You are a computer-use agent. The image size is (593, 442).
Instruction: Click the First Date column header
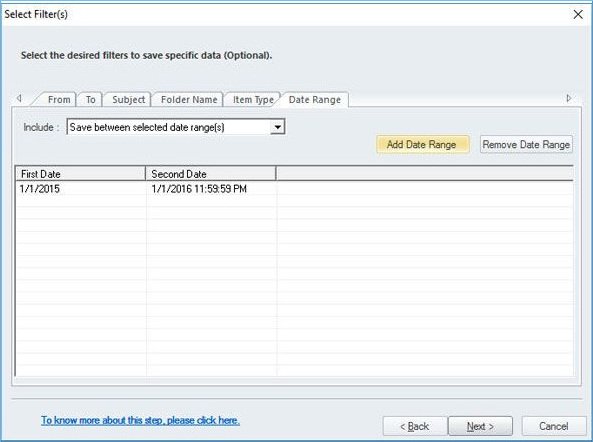coord(80,174)
